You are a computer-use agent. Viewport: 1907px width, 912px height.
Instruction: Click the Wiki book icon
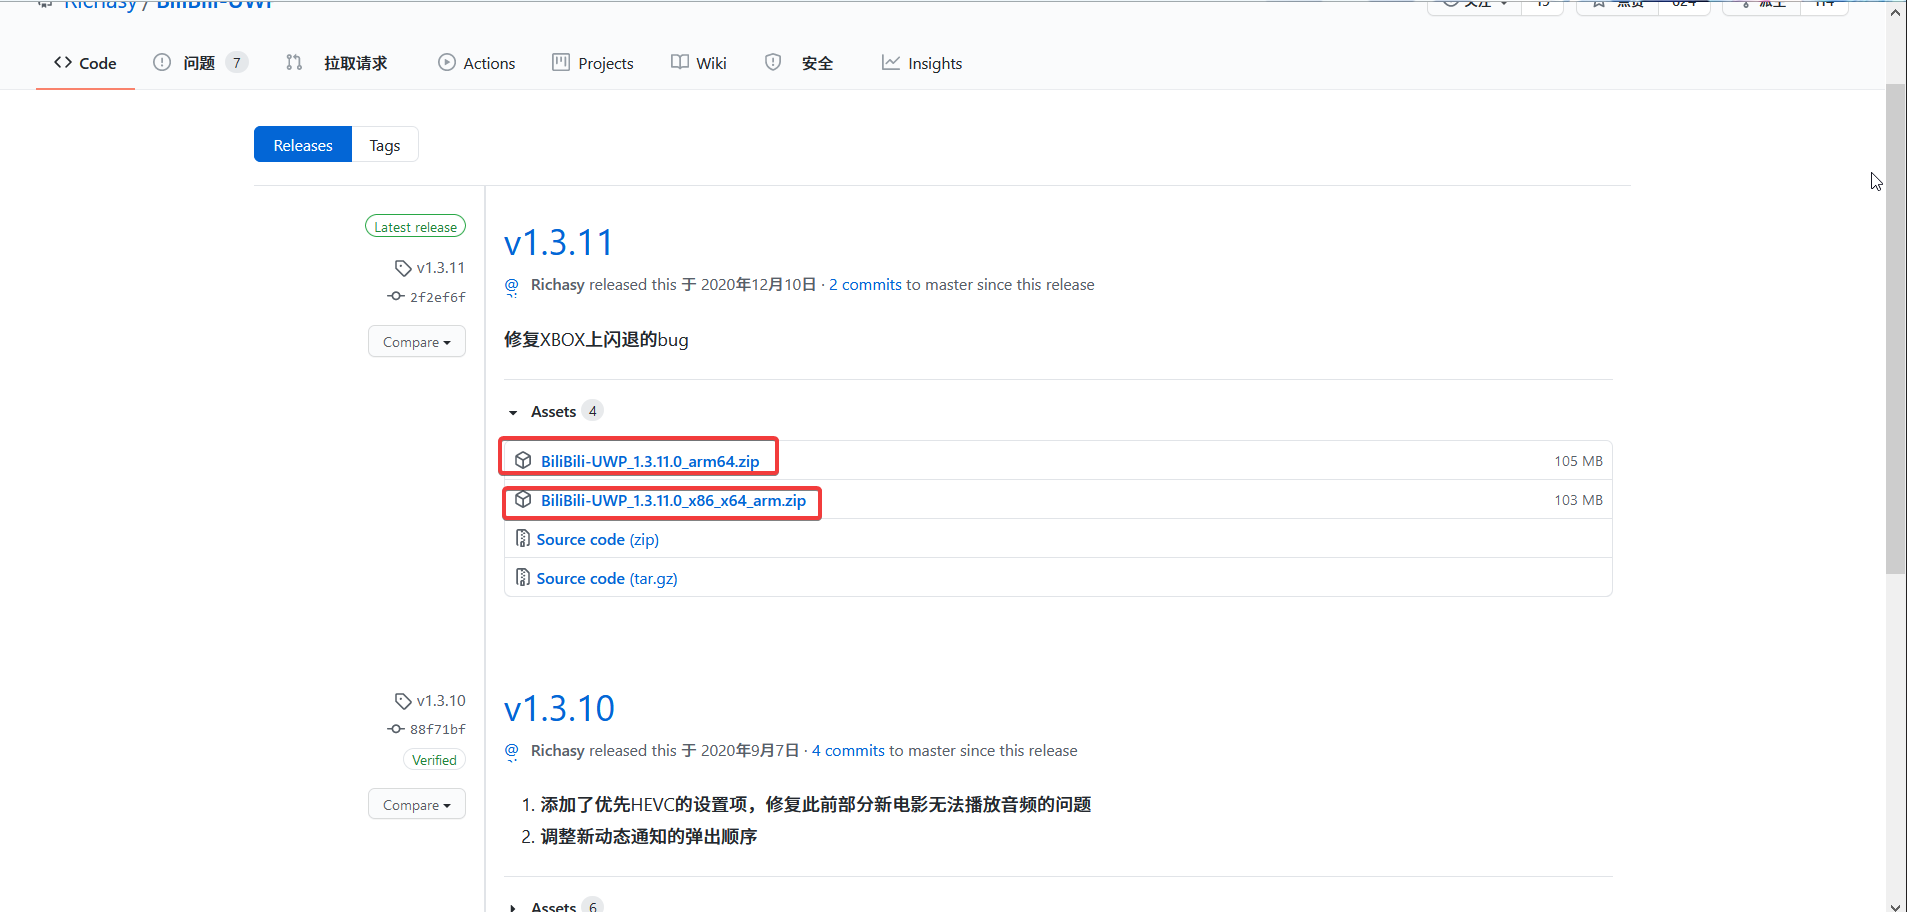coord(680,62)
